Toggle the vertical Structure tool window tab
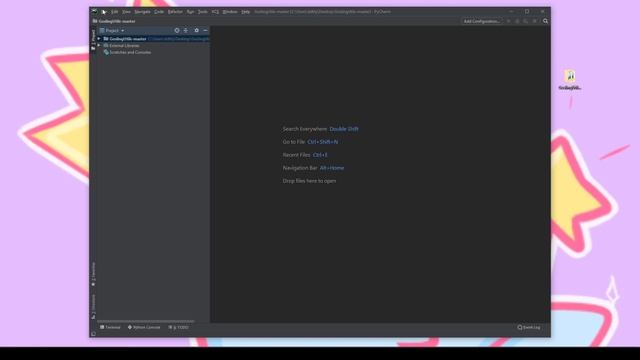Image resolution: width=640 pixels, height=360 pixels. [93, 306]
